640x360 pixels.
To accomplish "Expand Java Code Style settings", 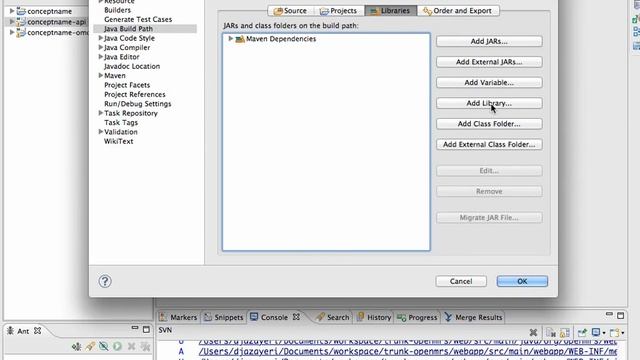I will tap(100, 38).
